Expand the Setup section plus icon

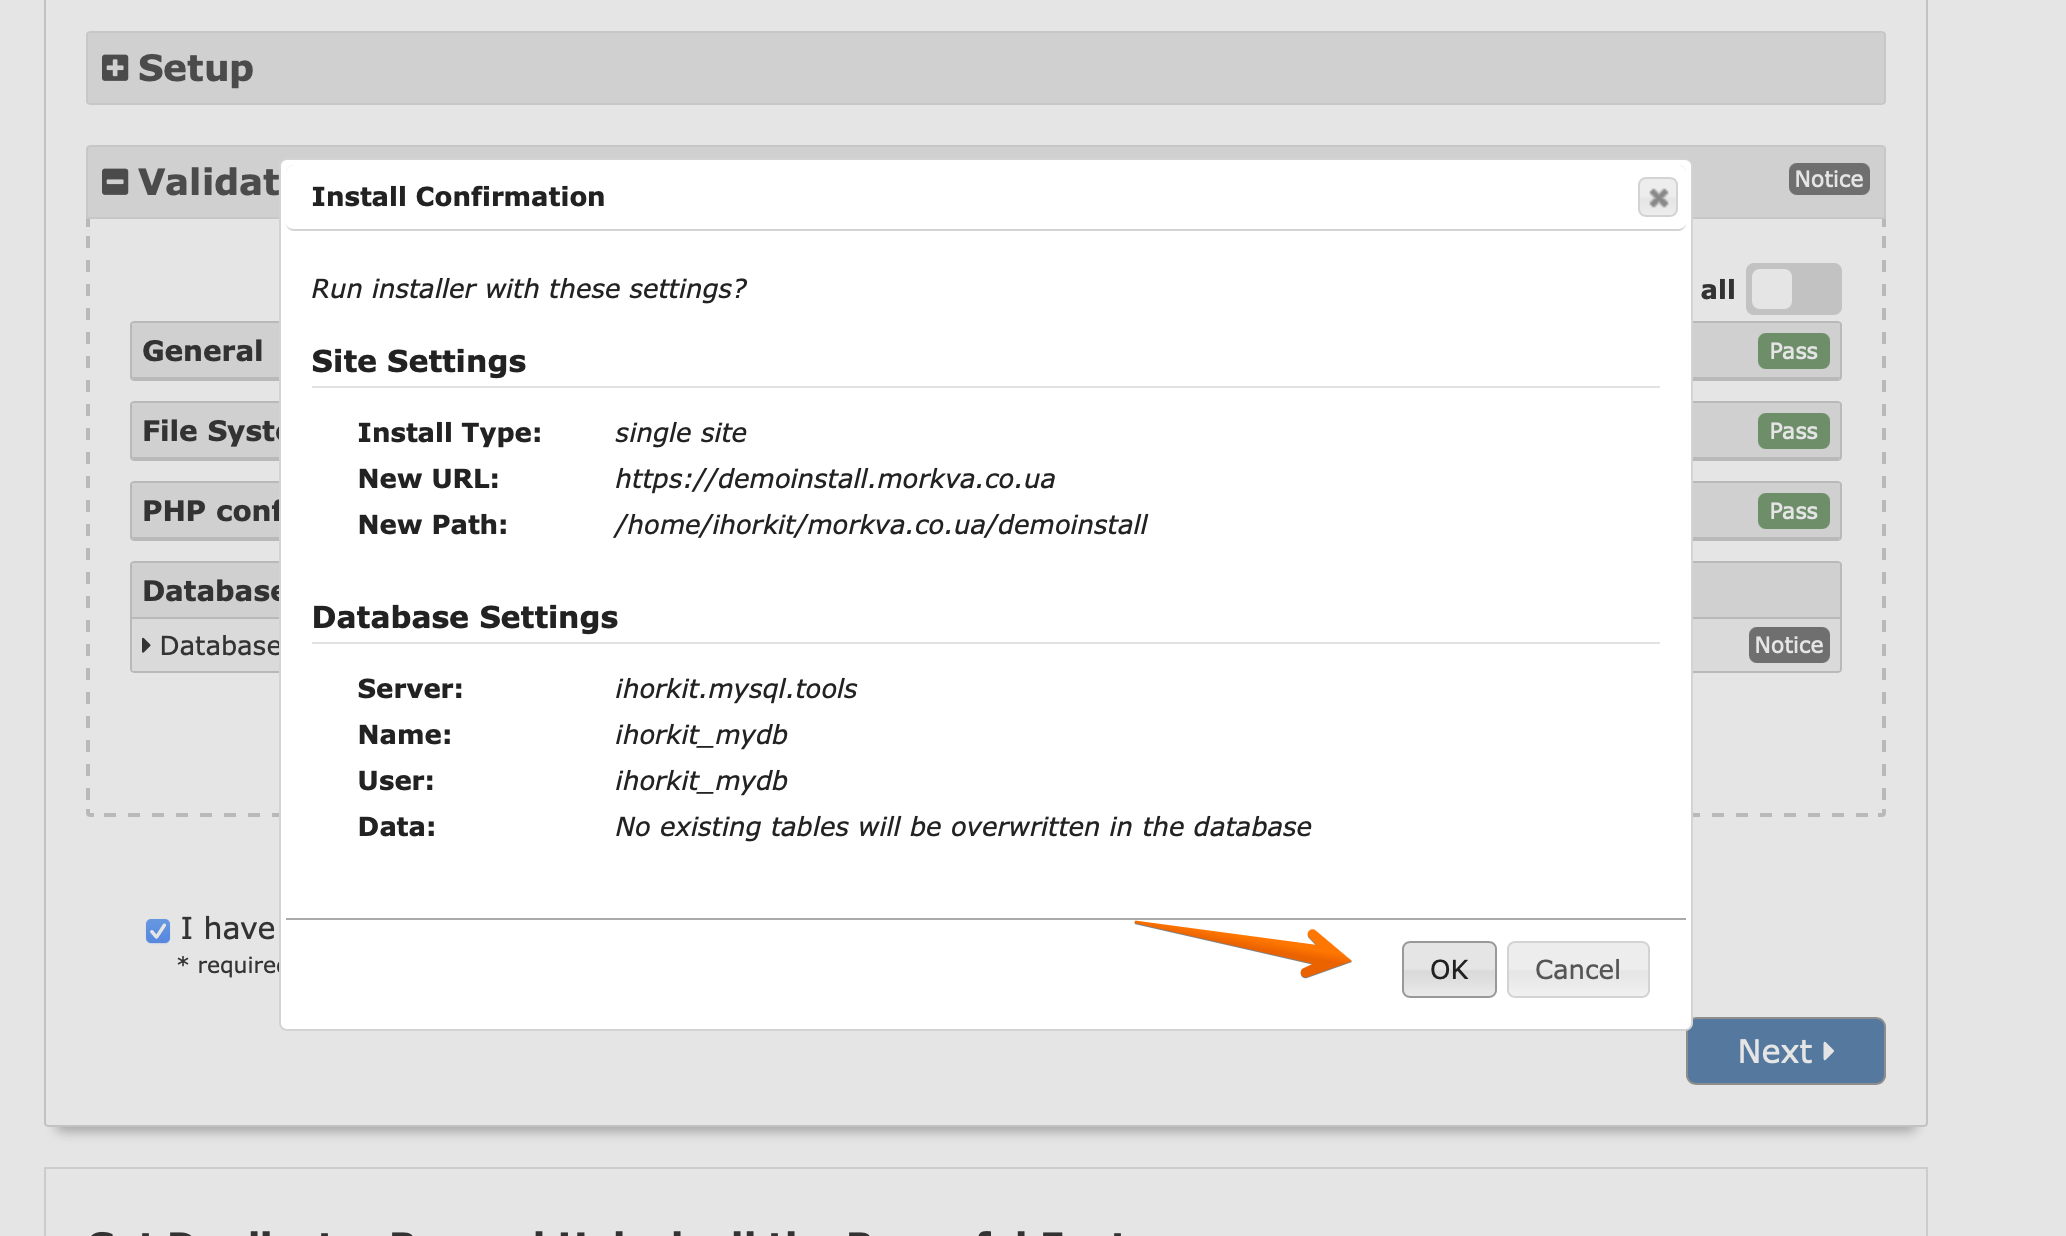pyautogui.click(x=115, y=68)
